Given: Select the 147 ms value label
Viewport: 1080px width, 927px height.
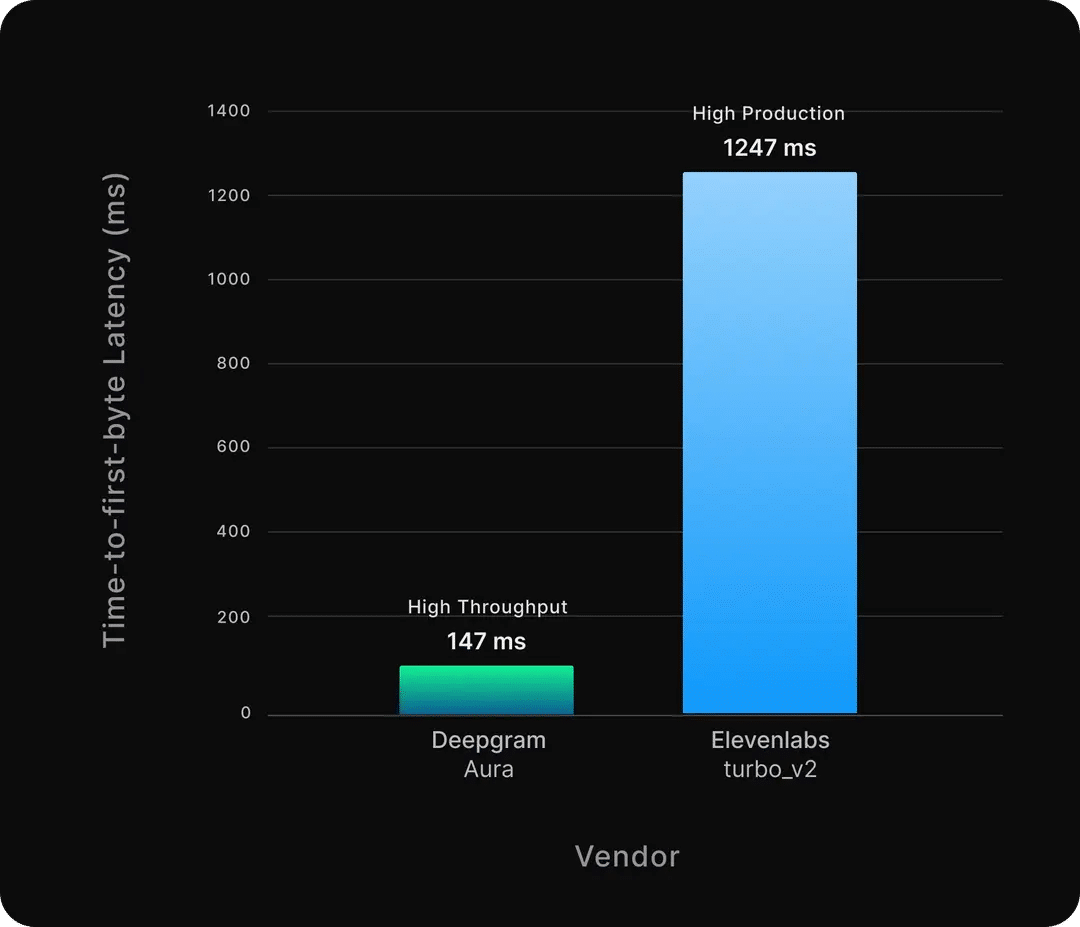Looking at the screenshot, I should coord(486,641).
